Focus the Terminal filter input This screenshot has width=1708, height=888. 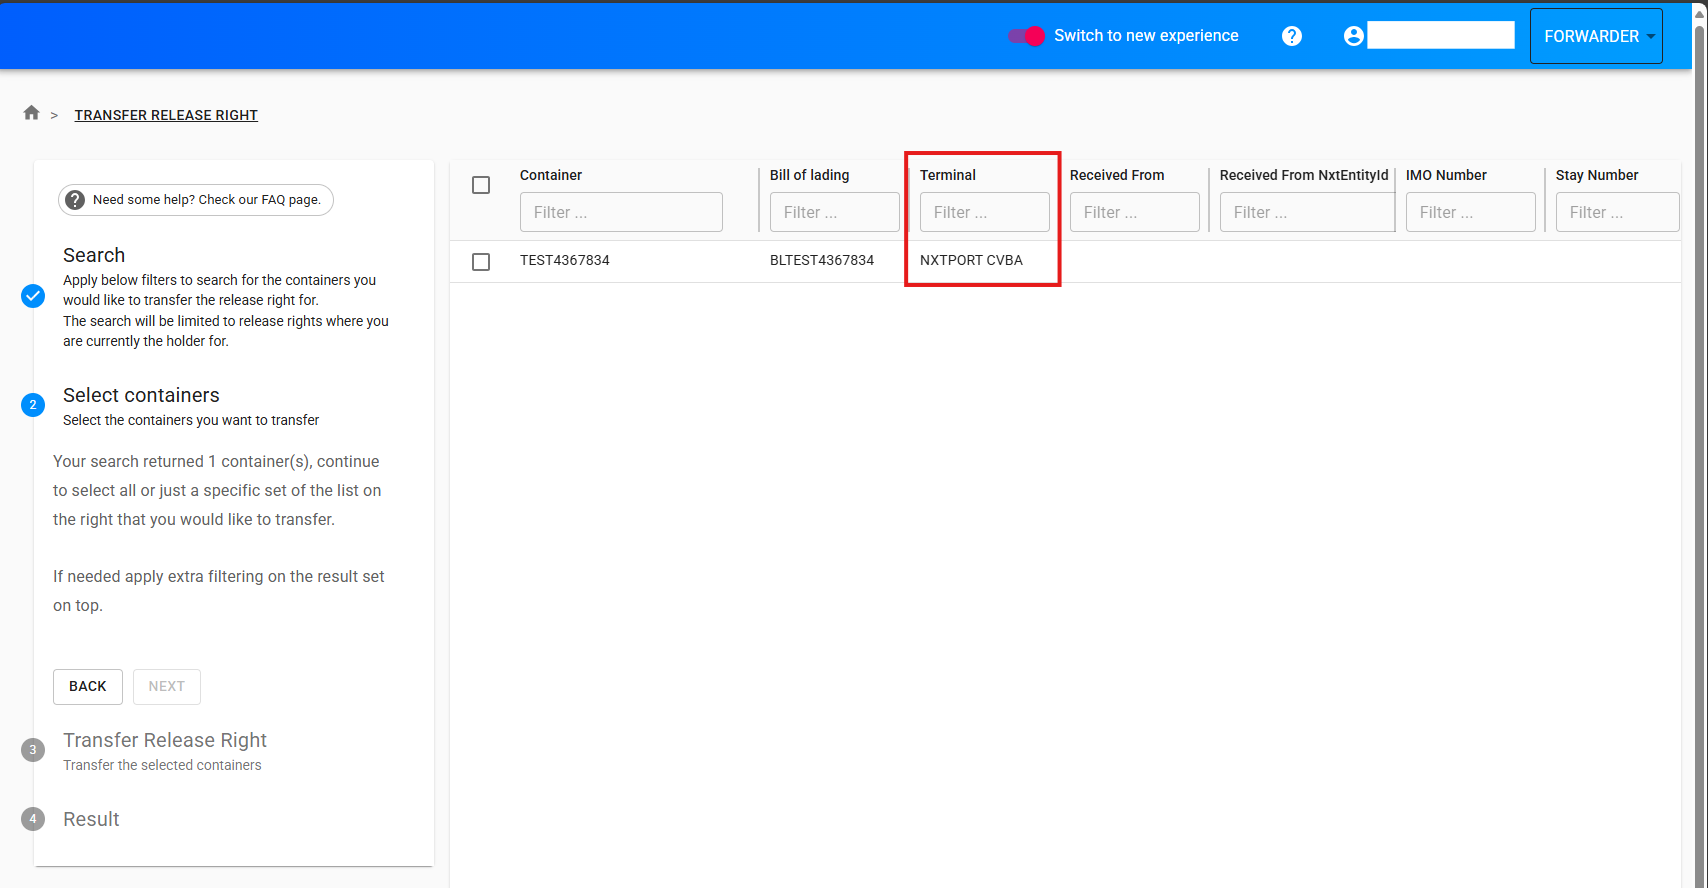984,212
